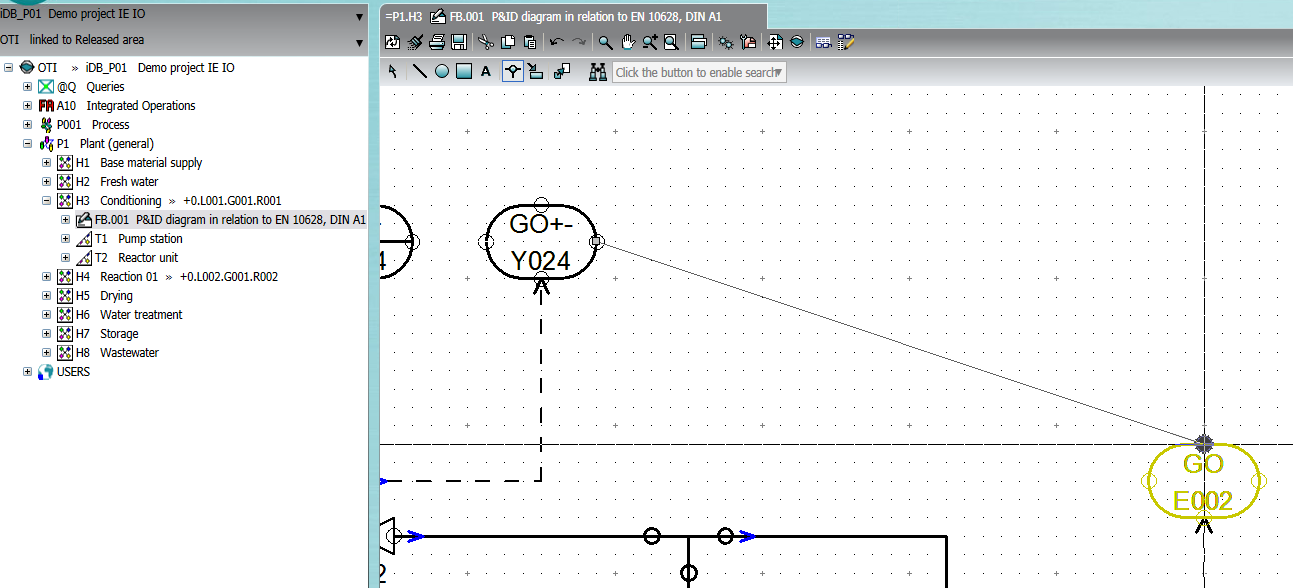Click the Save floppy disk icon
Image resolution: width=1293 pixels, height=588 pixels.
[459, 42]
